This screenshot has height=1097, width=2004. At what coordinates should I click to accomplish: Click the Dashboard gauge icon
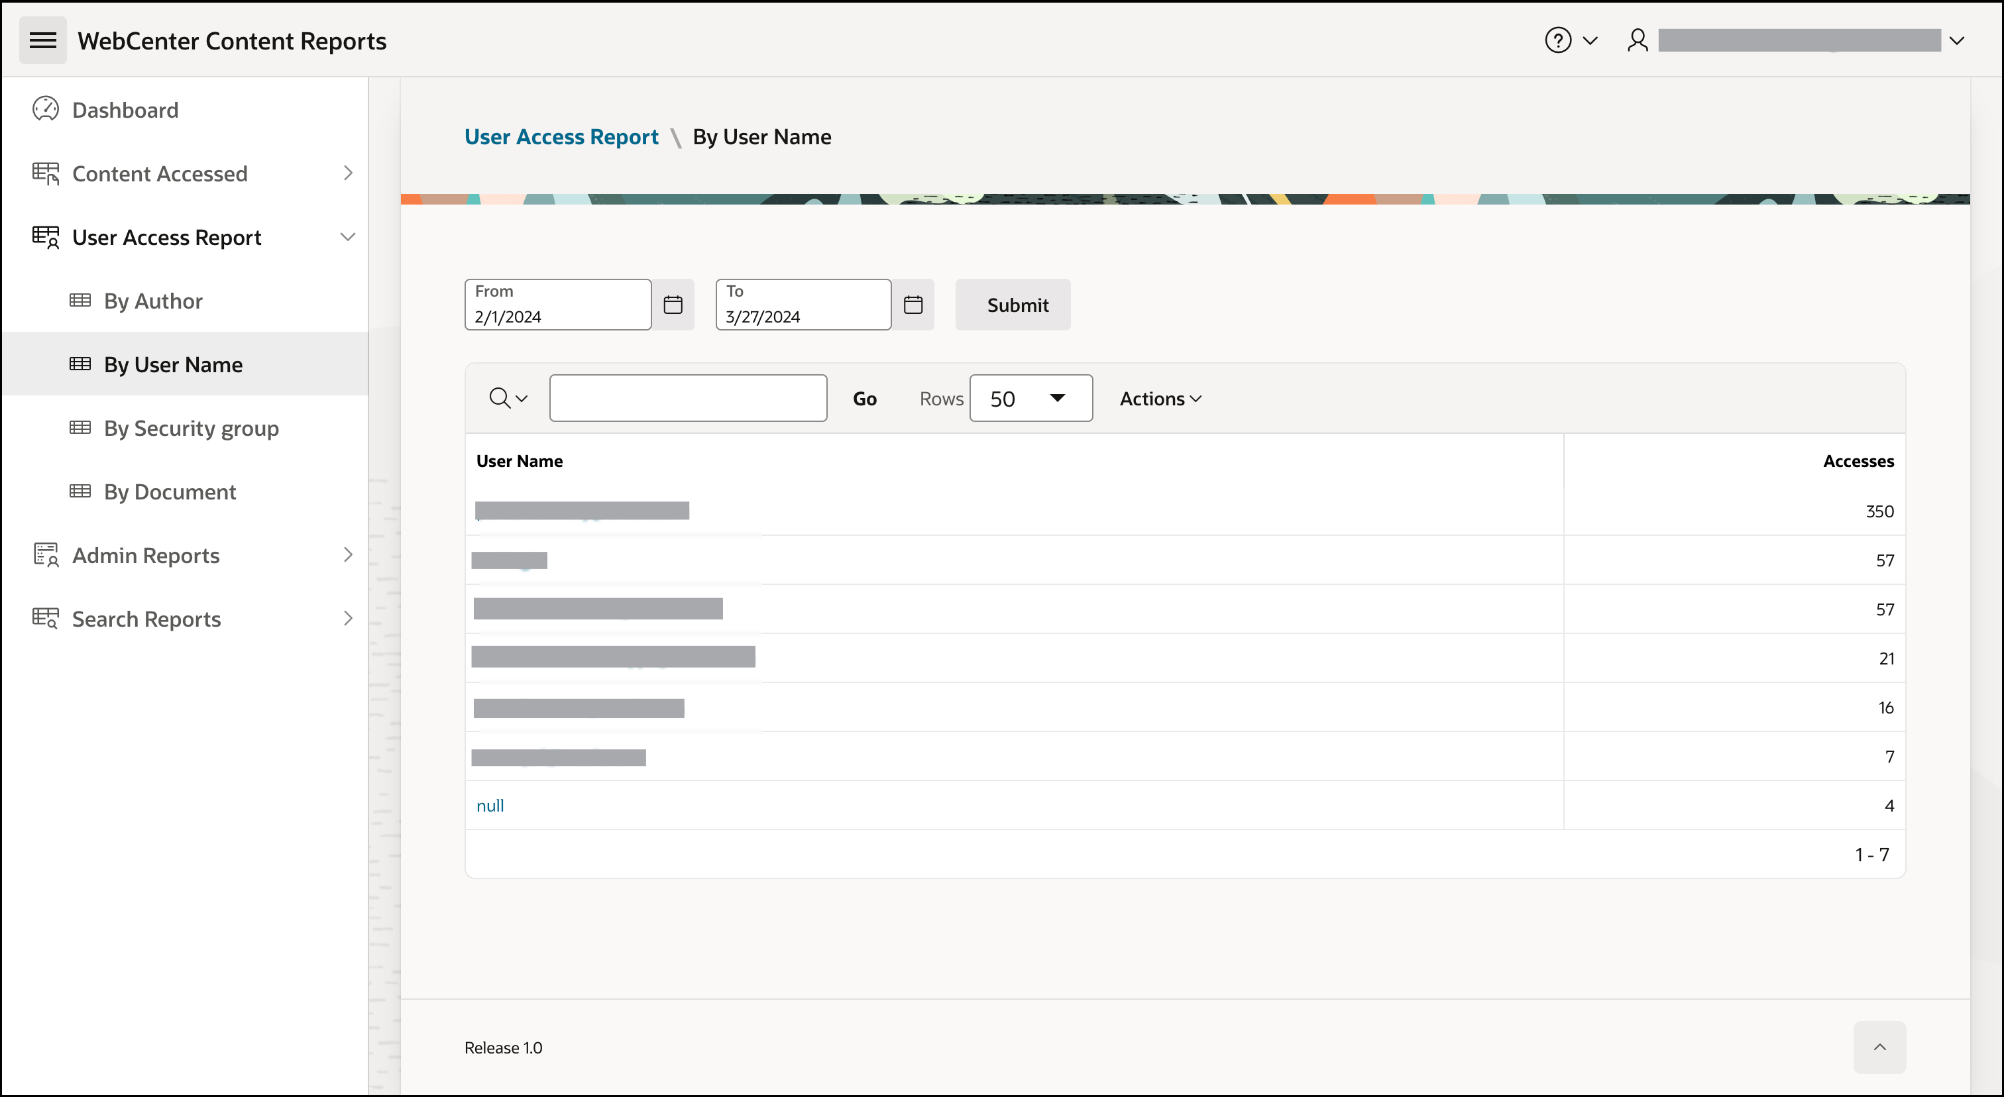point(45,109)
